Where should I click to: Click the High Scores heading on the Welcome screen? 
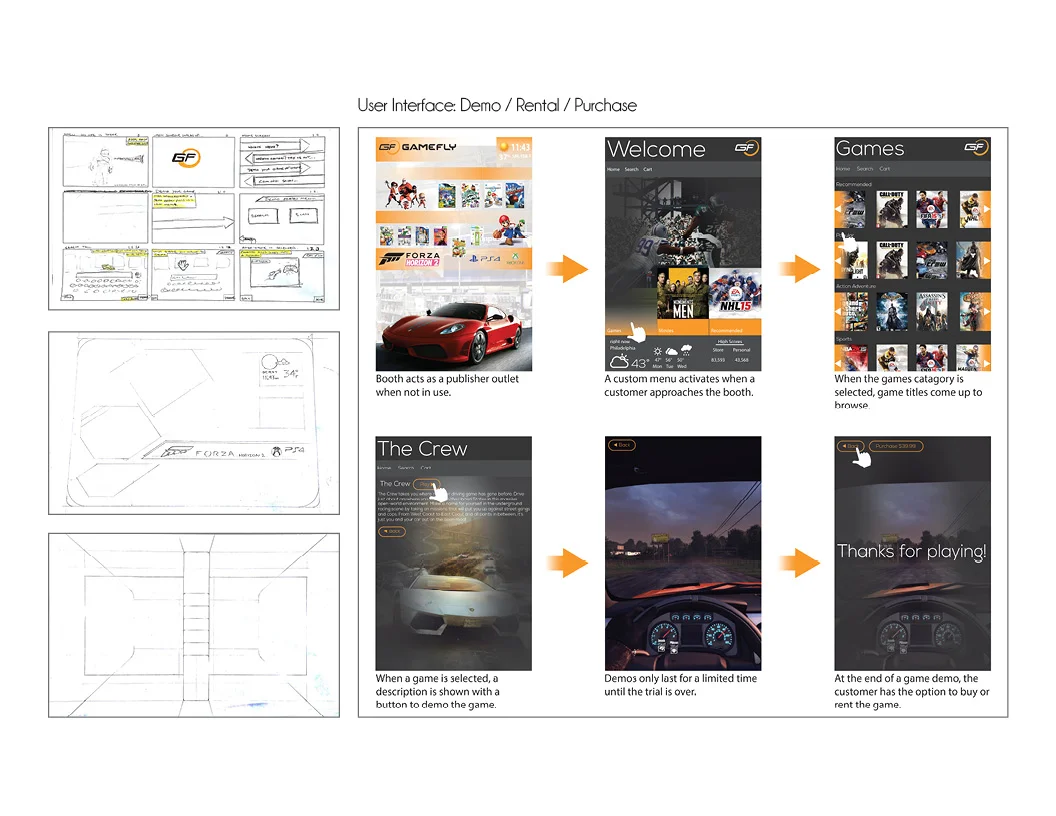click(x=730, y=342)
